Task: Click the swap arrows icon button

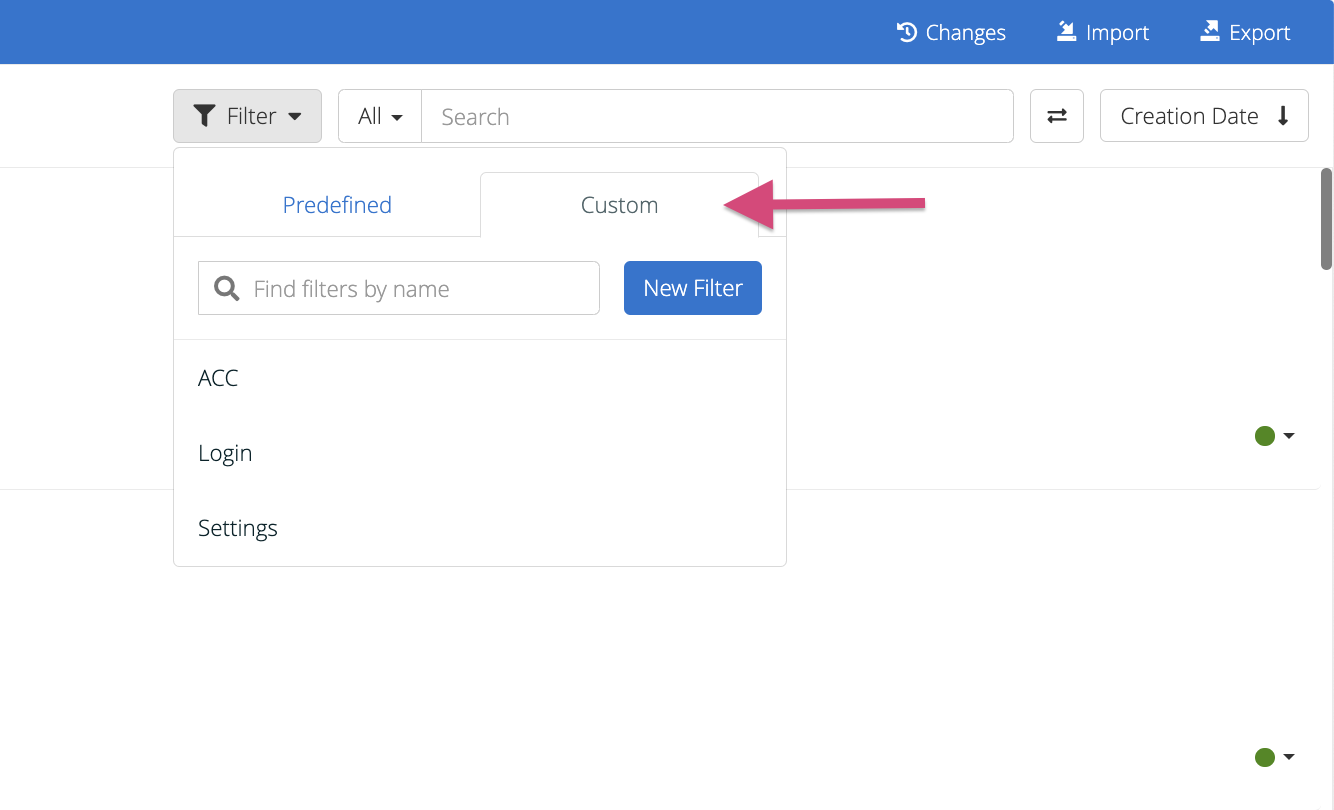Action: [1057, 116]
